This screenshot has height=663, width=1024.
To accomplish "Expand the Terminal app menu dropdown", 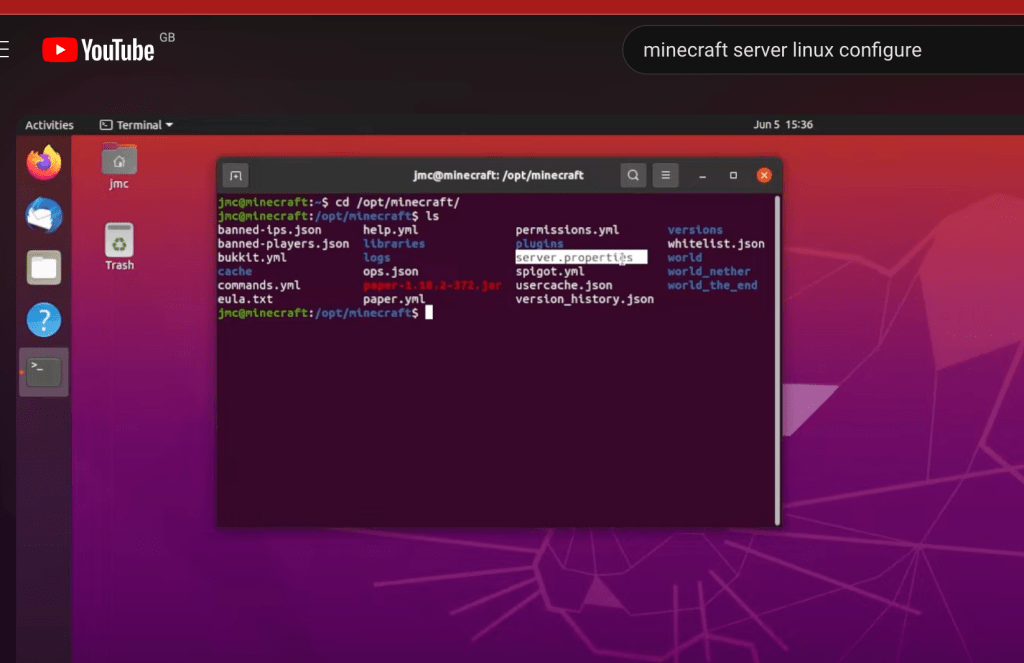I will tap(136, 125).
